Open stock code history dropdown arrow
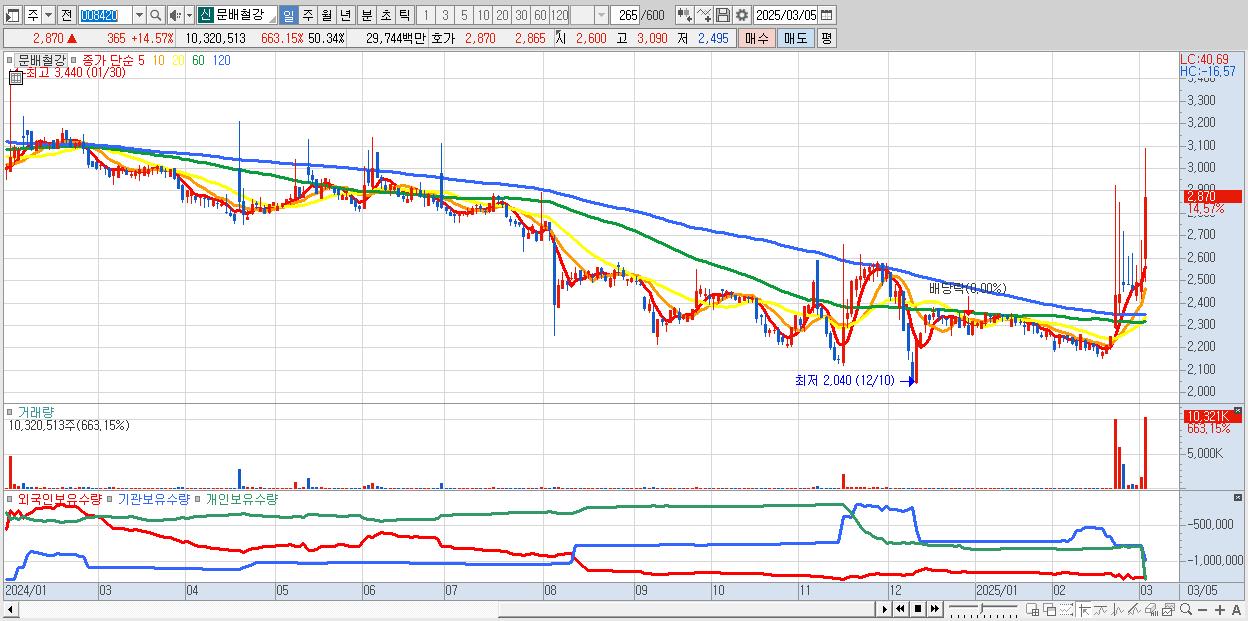Image resolution: width=1248 pixels, height=621 pixels. click(x=139, y=16)
